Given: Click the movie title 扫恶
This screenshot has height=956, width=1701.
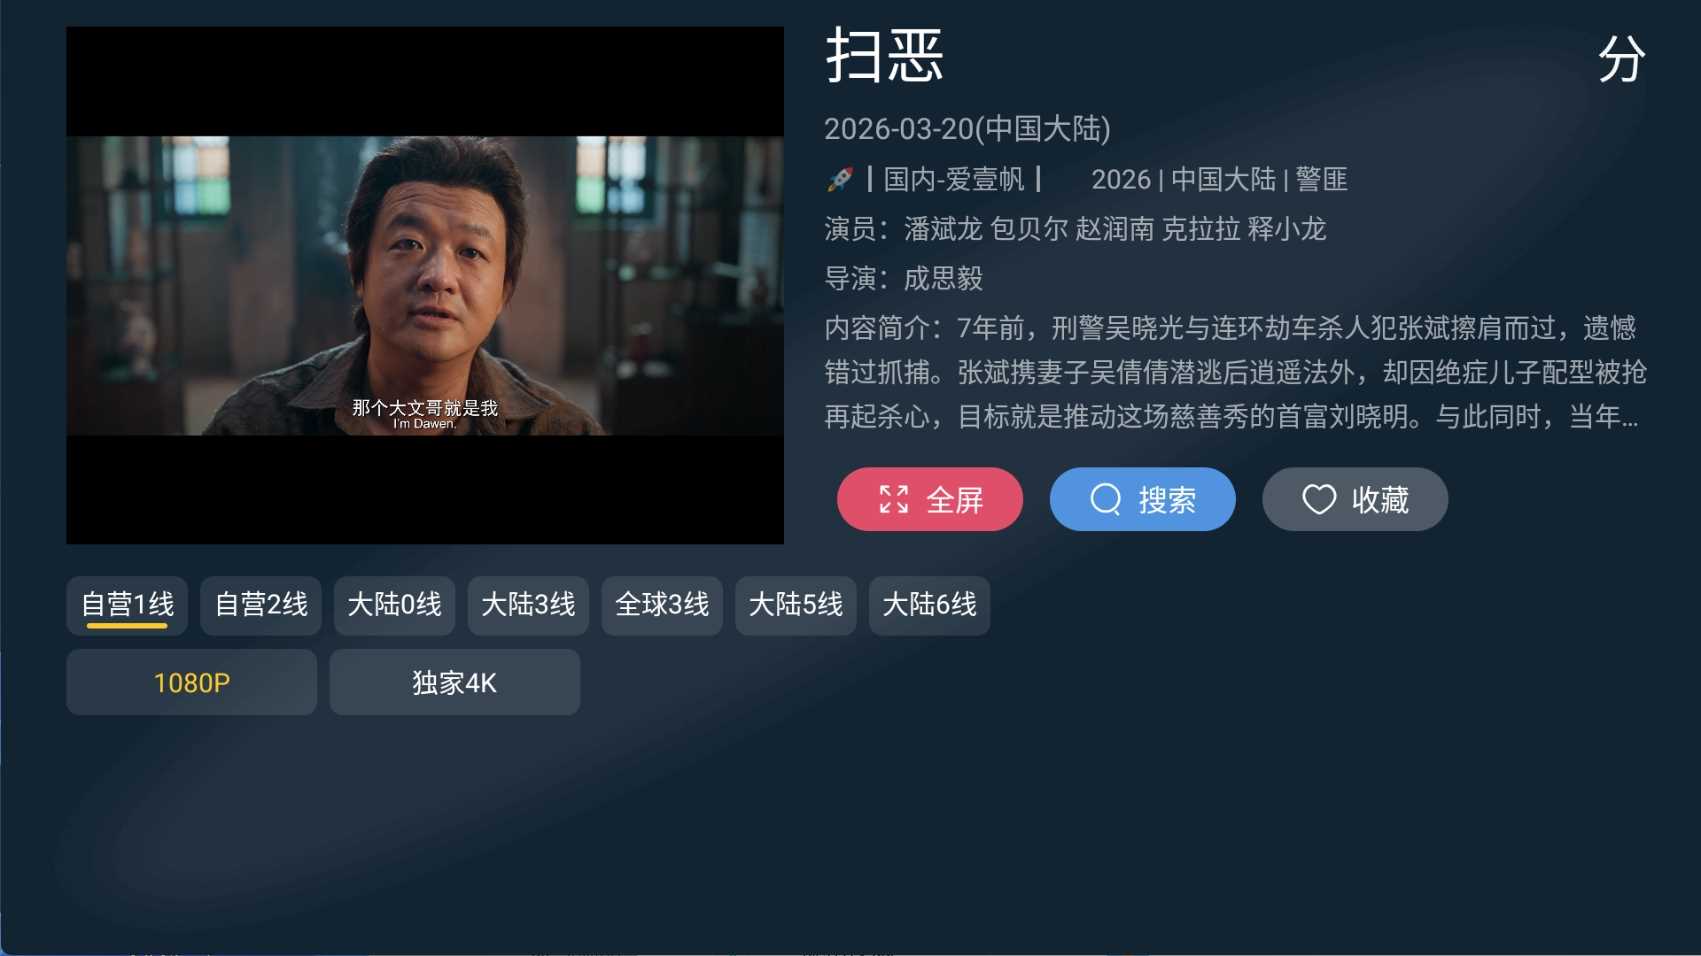Looking at the screenshot, I should pos(885,56).
